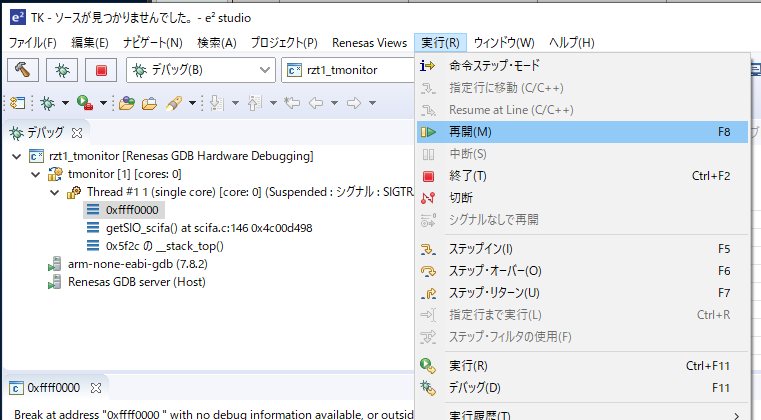Select the rzt1_tmonitor launch configuration field

347,70
